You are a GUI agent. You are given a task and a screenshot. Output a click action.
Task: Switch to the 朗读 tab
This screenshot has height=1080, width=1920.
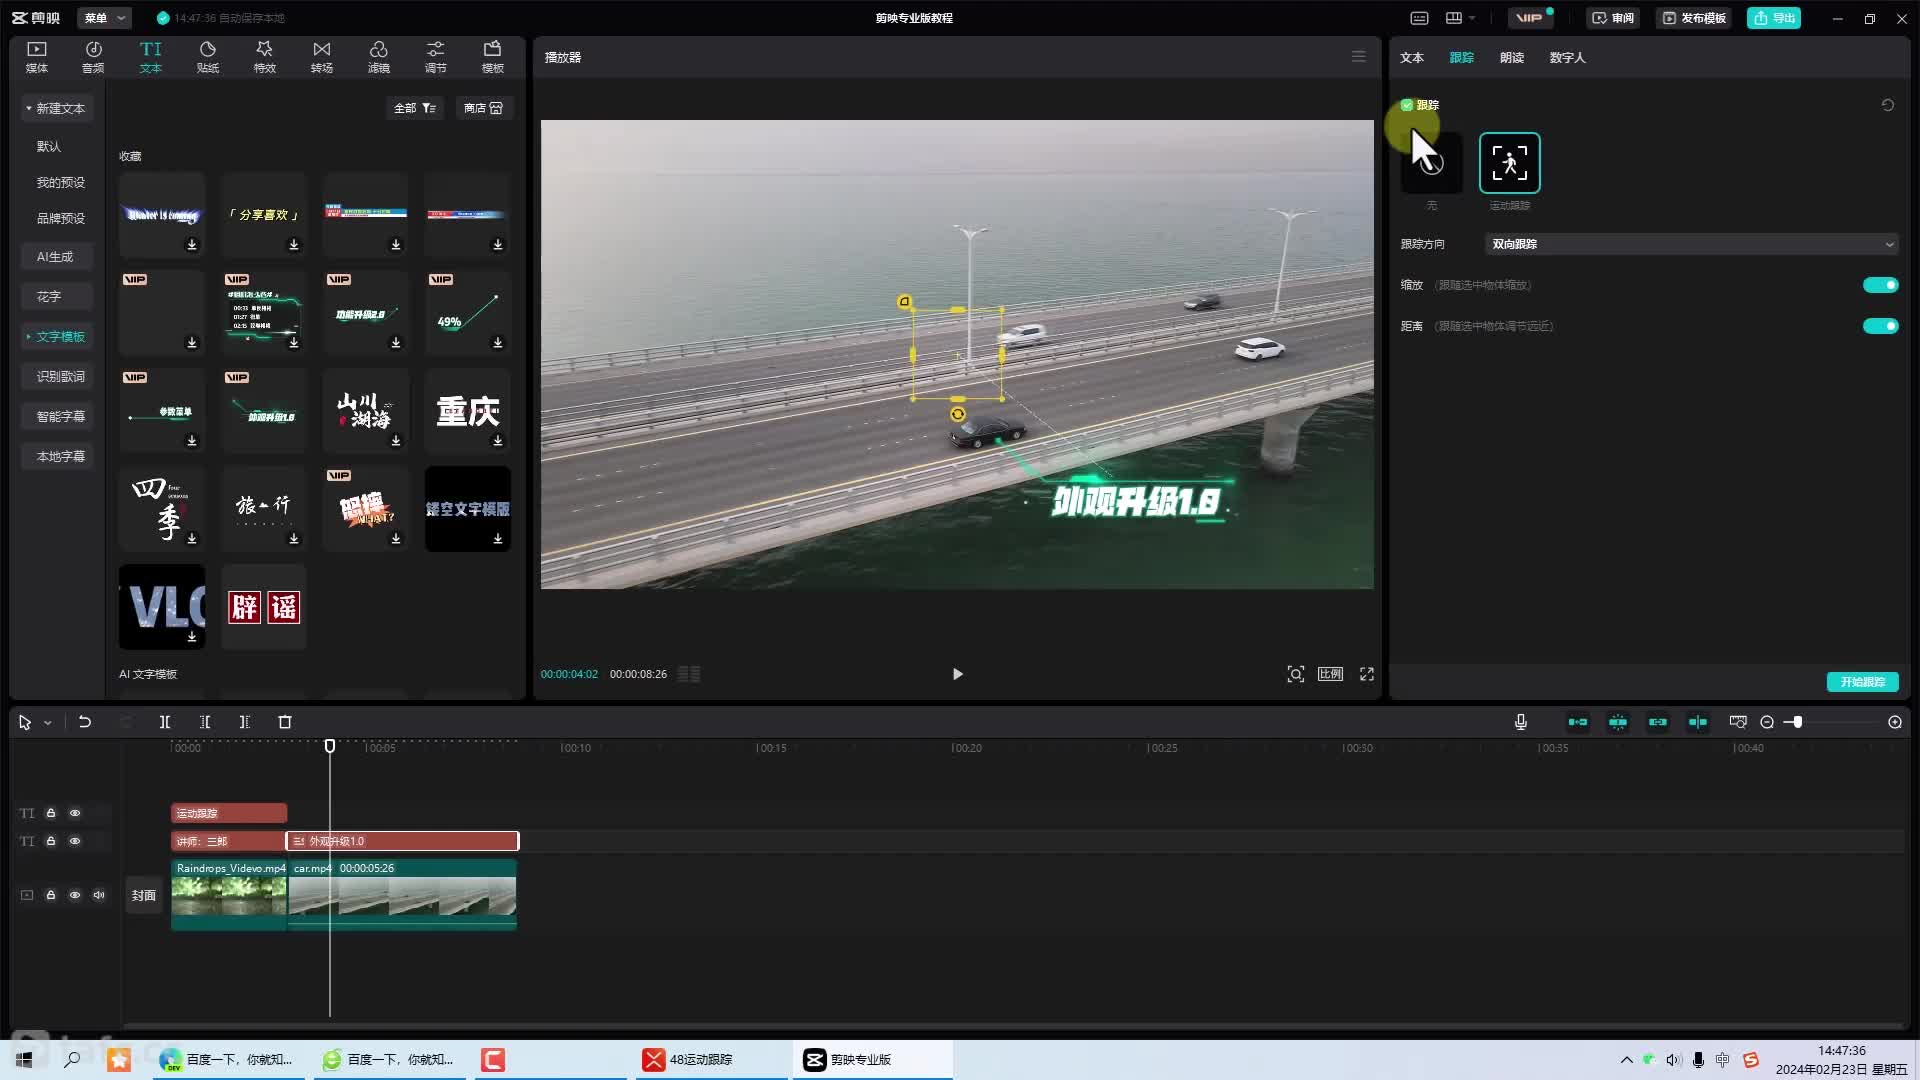point(1512,58)
